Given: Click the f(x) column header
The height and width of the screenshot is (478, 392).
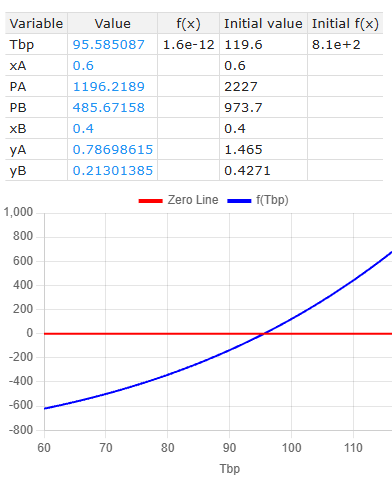Looking at the screenshot, I should (188, 23).
